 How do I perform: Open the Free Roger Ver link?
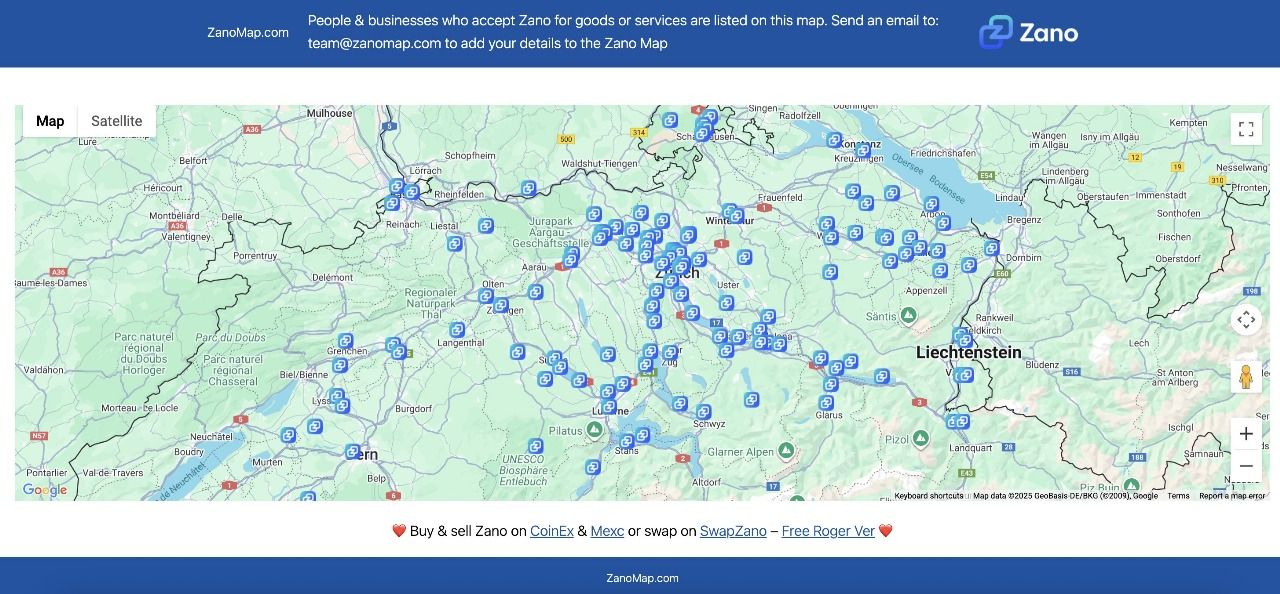828,531
